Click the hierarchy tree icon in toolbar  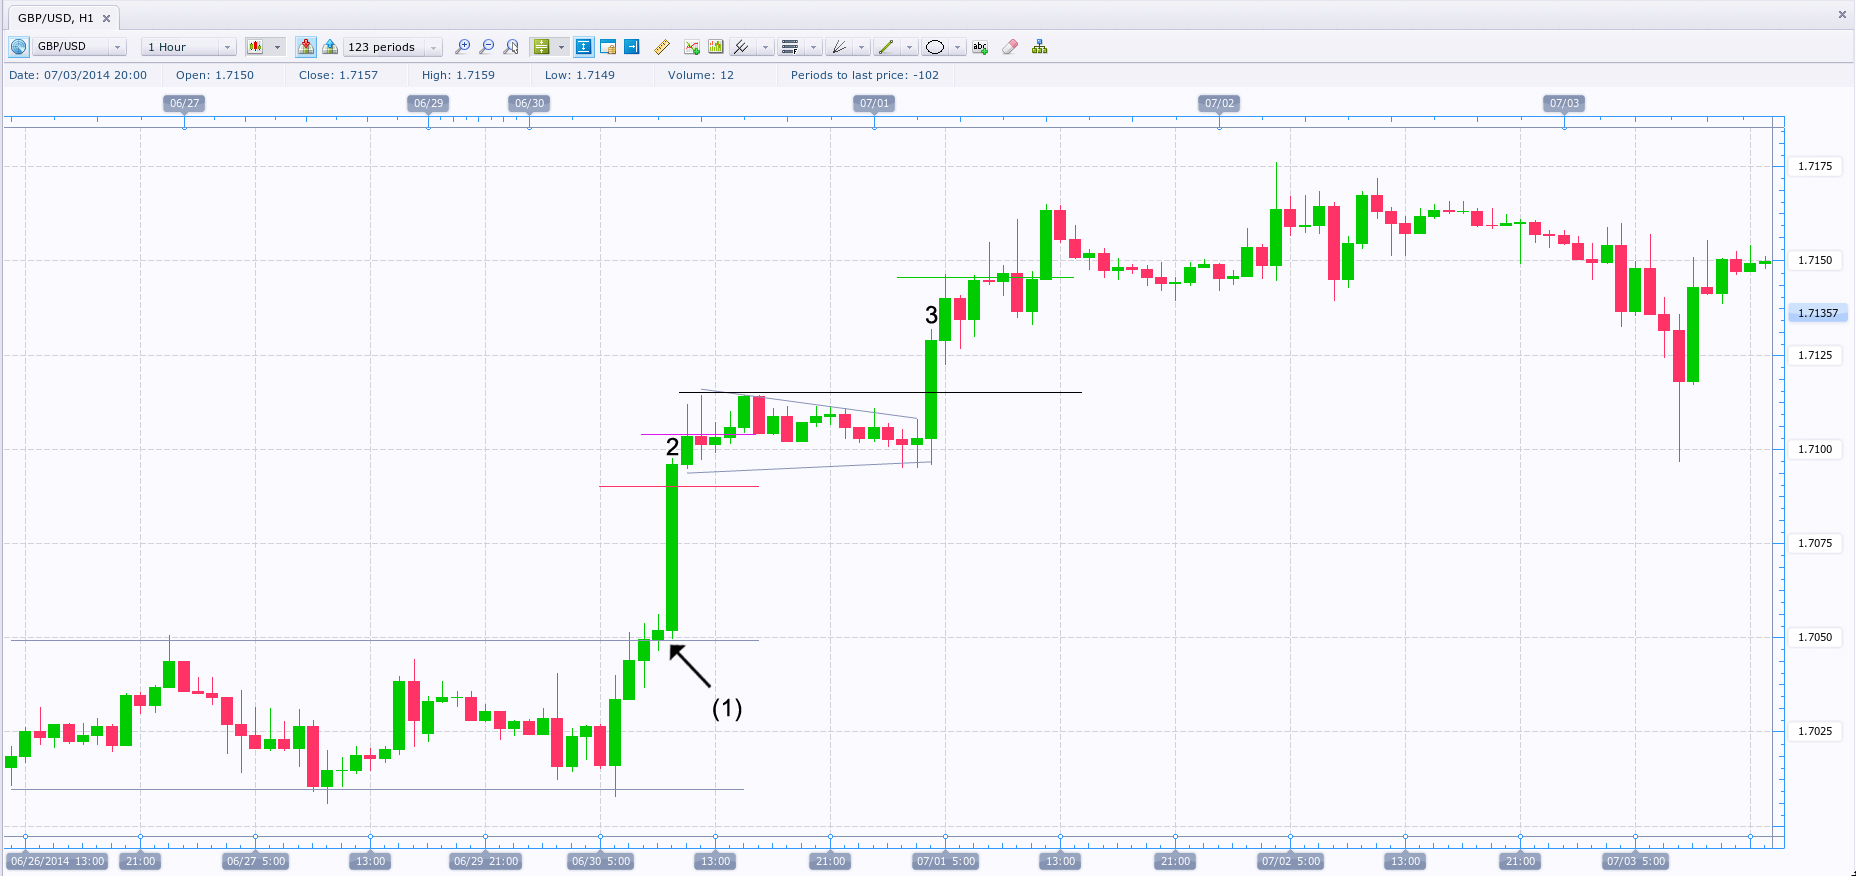click(1040, 47)
